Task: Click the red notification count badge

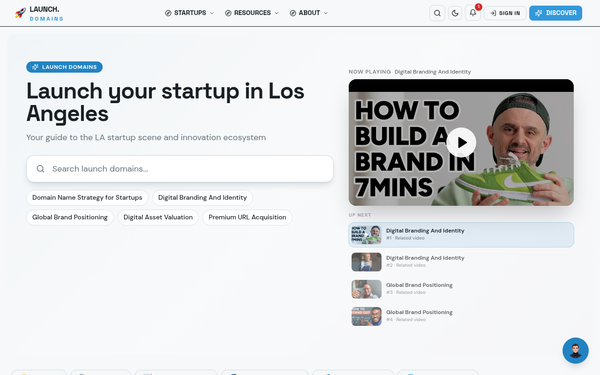Action: pyautogui.click(x=478, y=7)
